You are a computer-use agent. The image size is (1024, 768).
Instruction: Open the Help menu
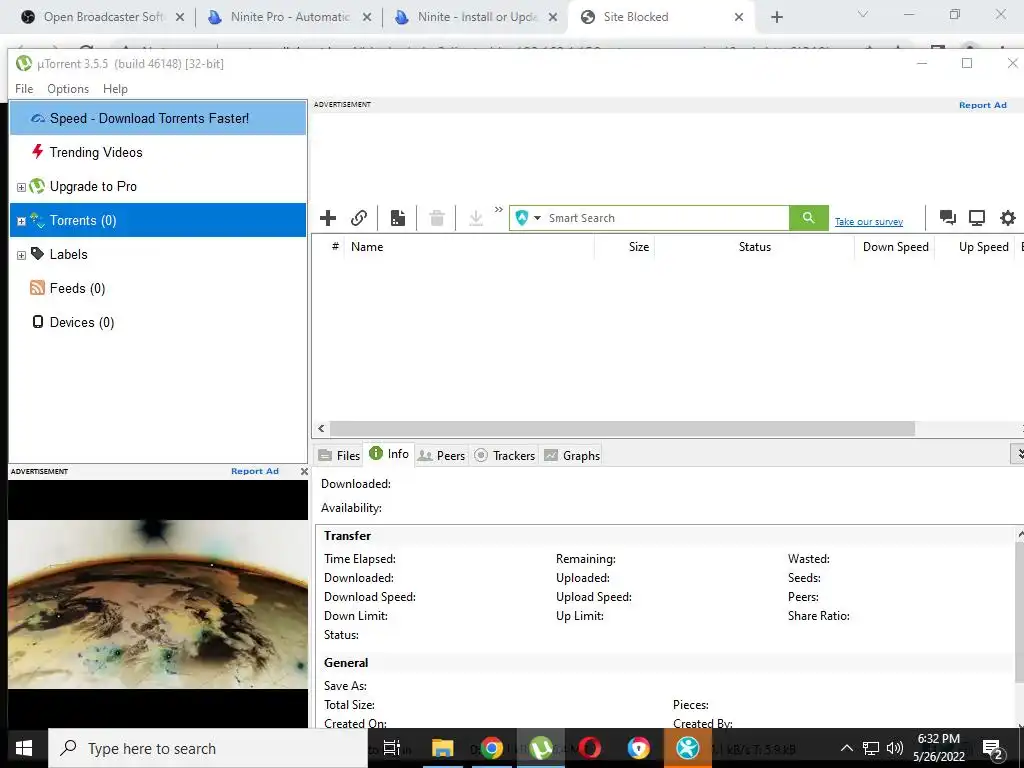click(x=116, y=89)
